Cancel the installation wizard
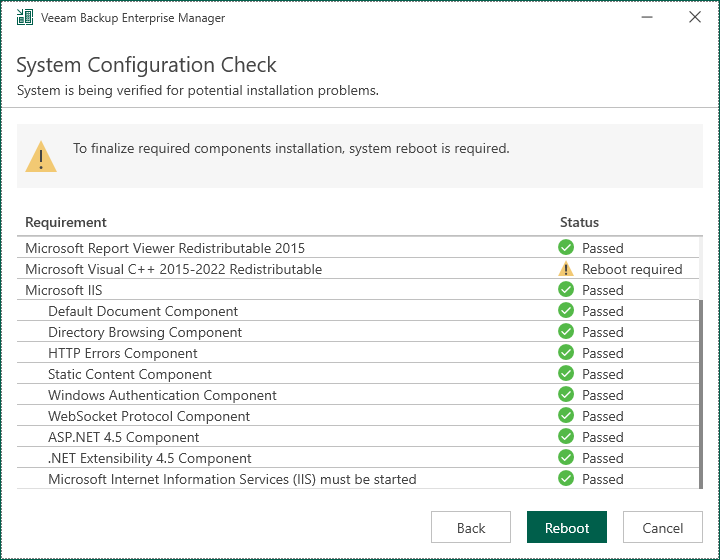The image size is (720, 560). click(x=663, y=528)
